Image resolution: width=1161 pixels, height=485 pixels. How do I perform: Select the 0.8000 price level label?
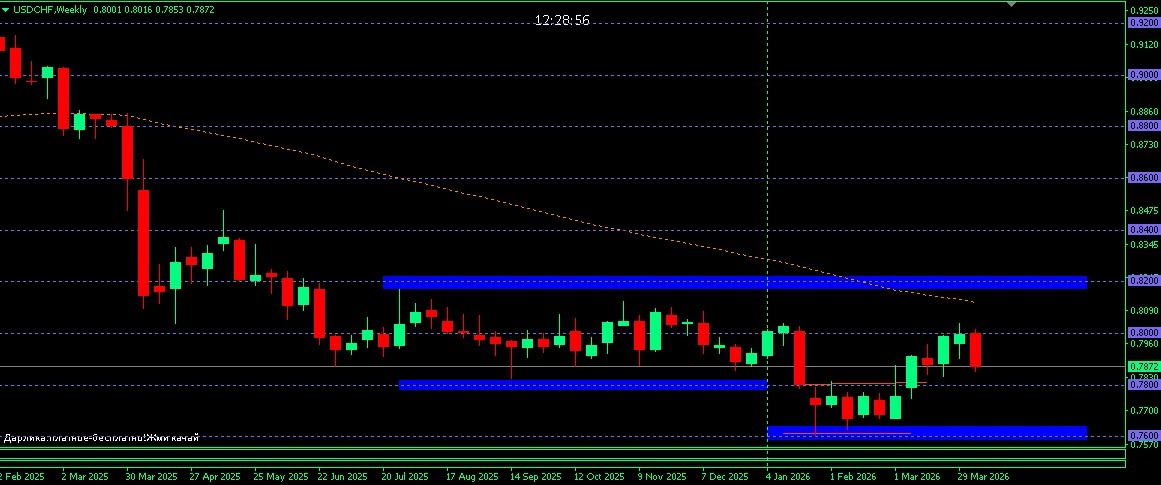[1143, 332]
